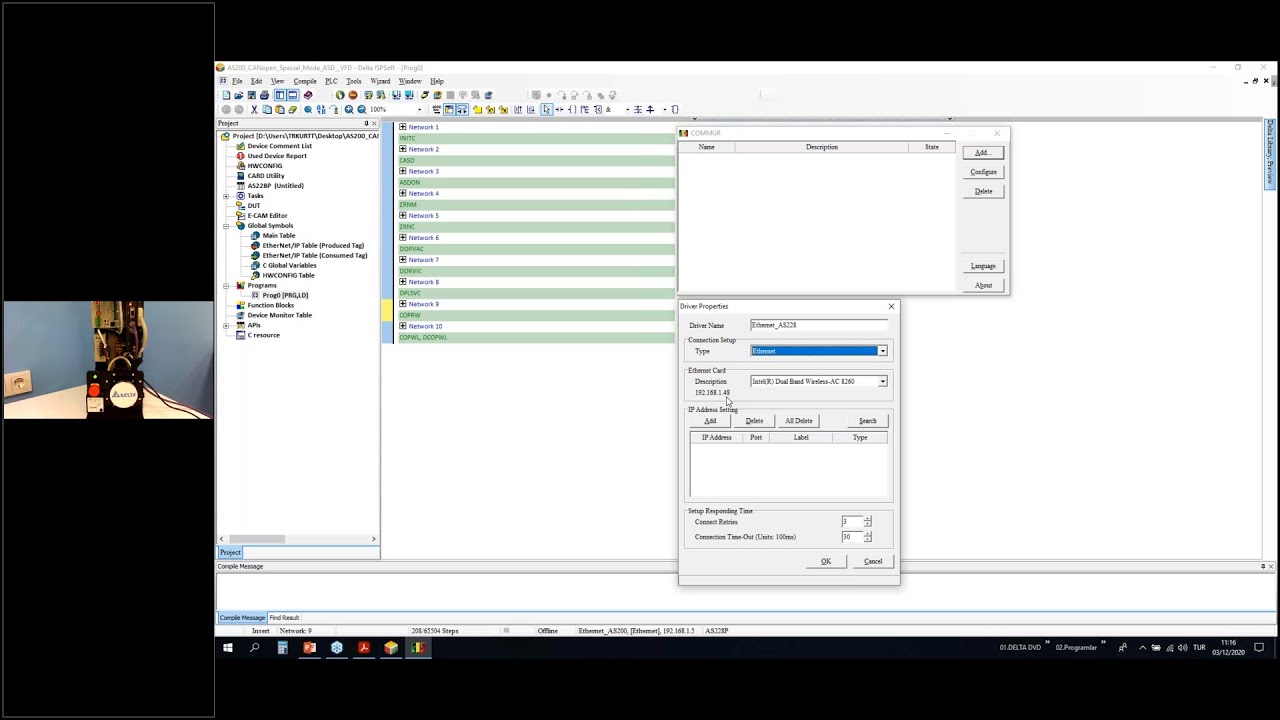The height and width of the screenshot is (720, 1280).
Task: Open the Wizard menu
Action: tap(380, 81)
